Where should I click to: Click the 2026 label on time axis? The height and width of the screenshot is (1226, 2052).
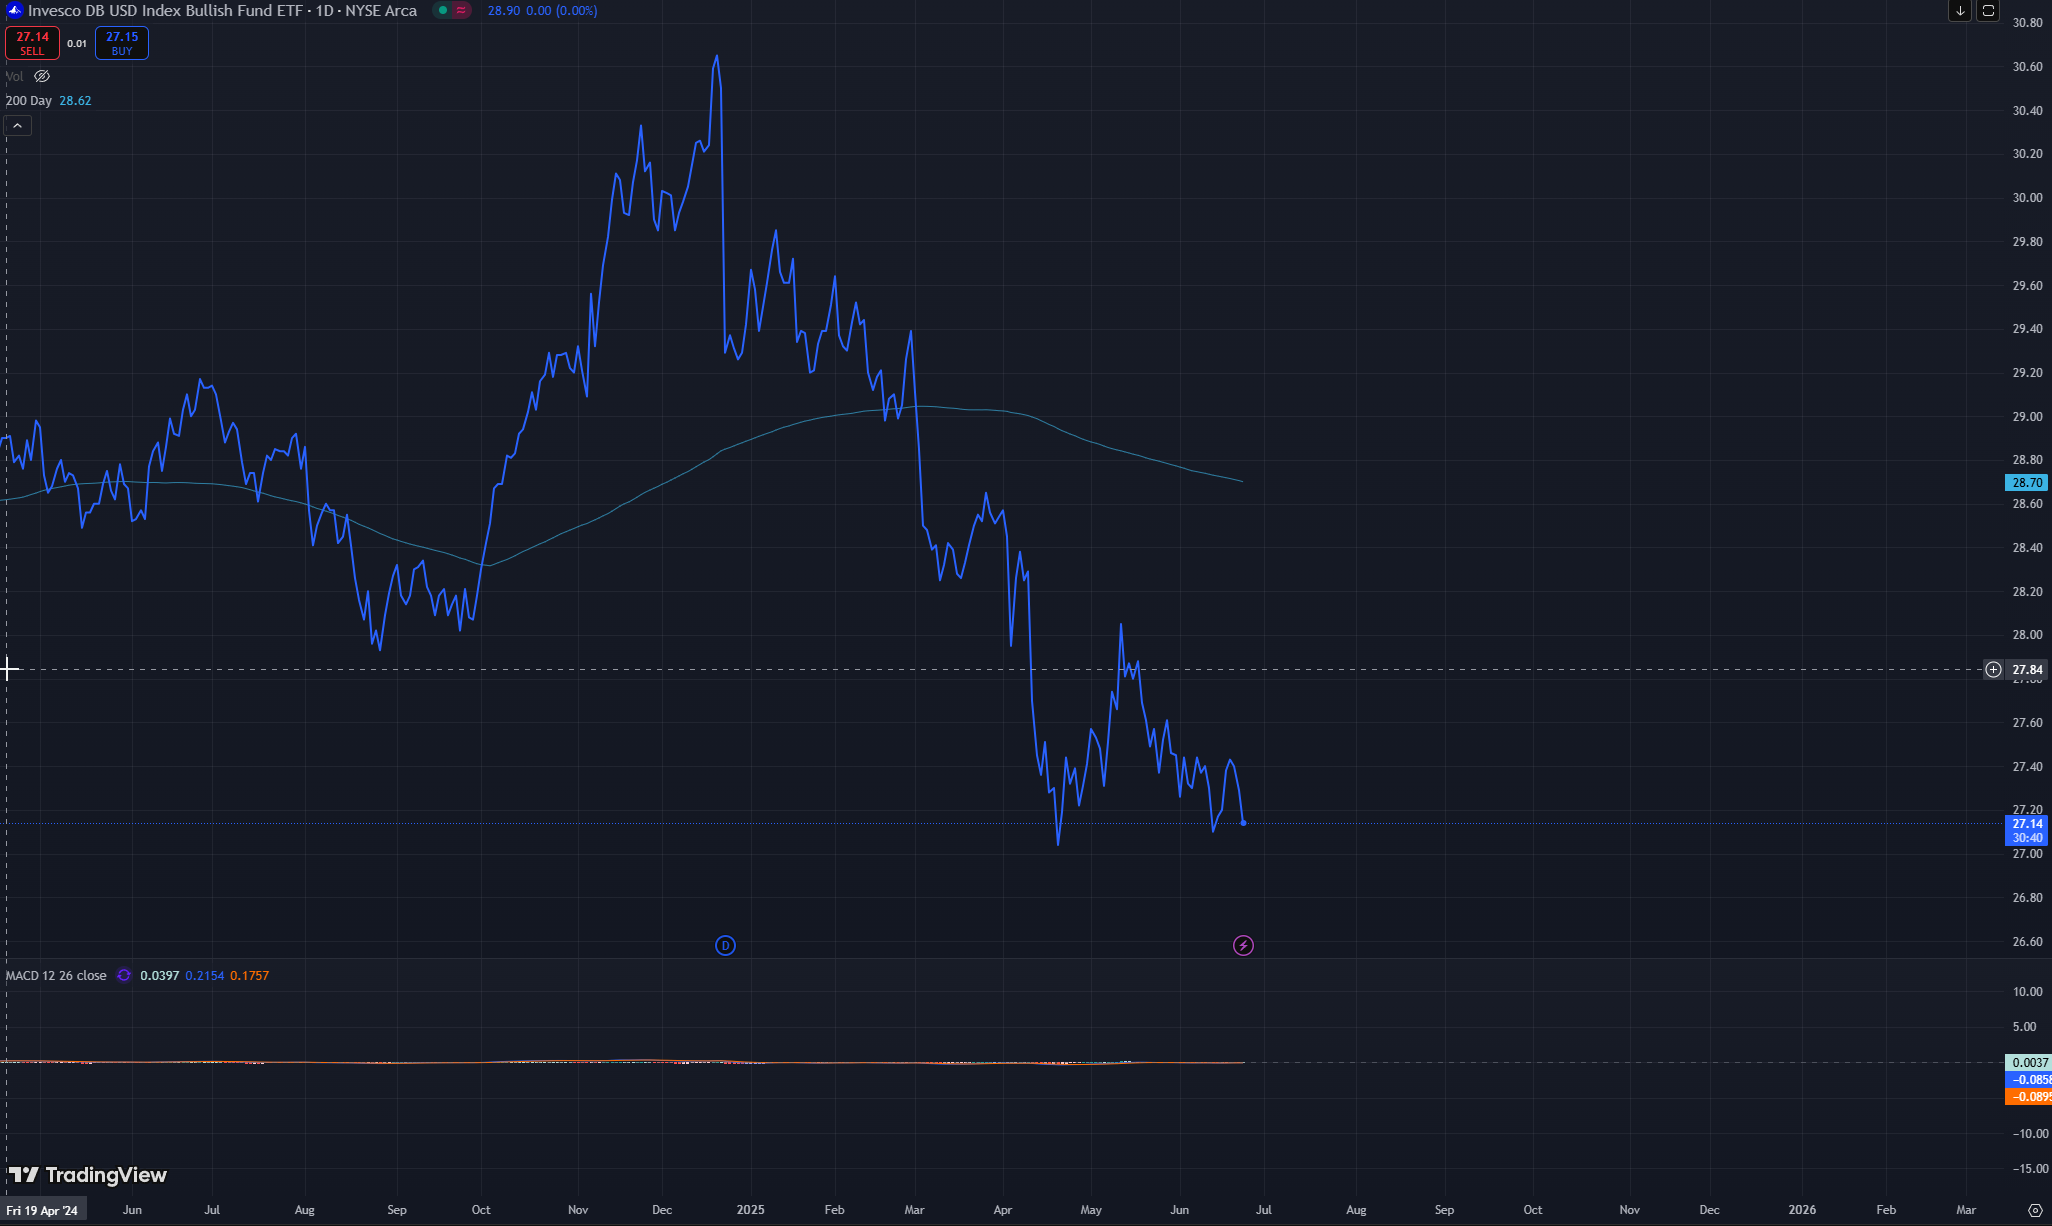click(x=1802, y=1210)
